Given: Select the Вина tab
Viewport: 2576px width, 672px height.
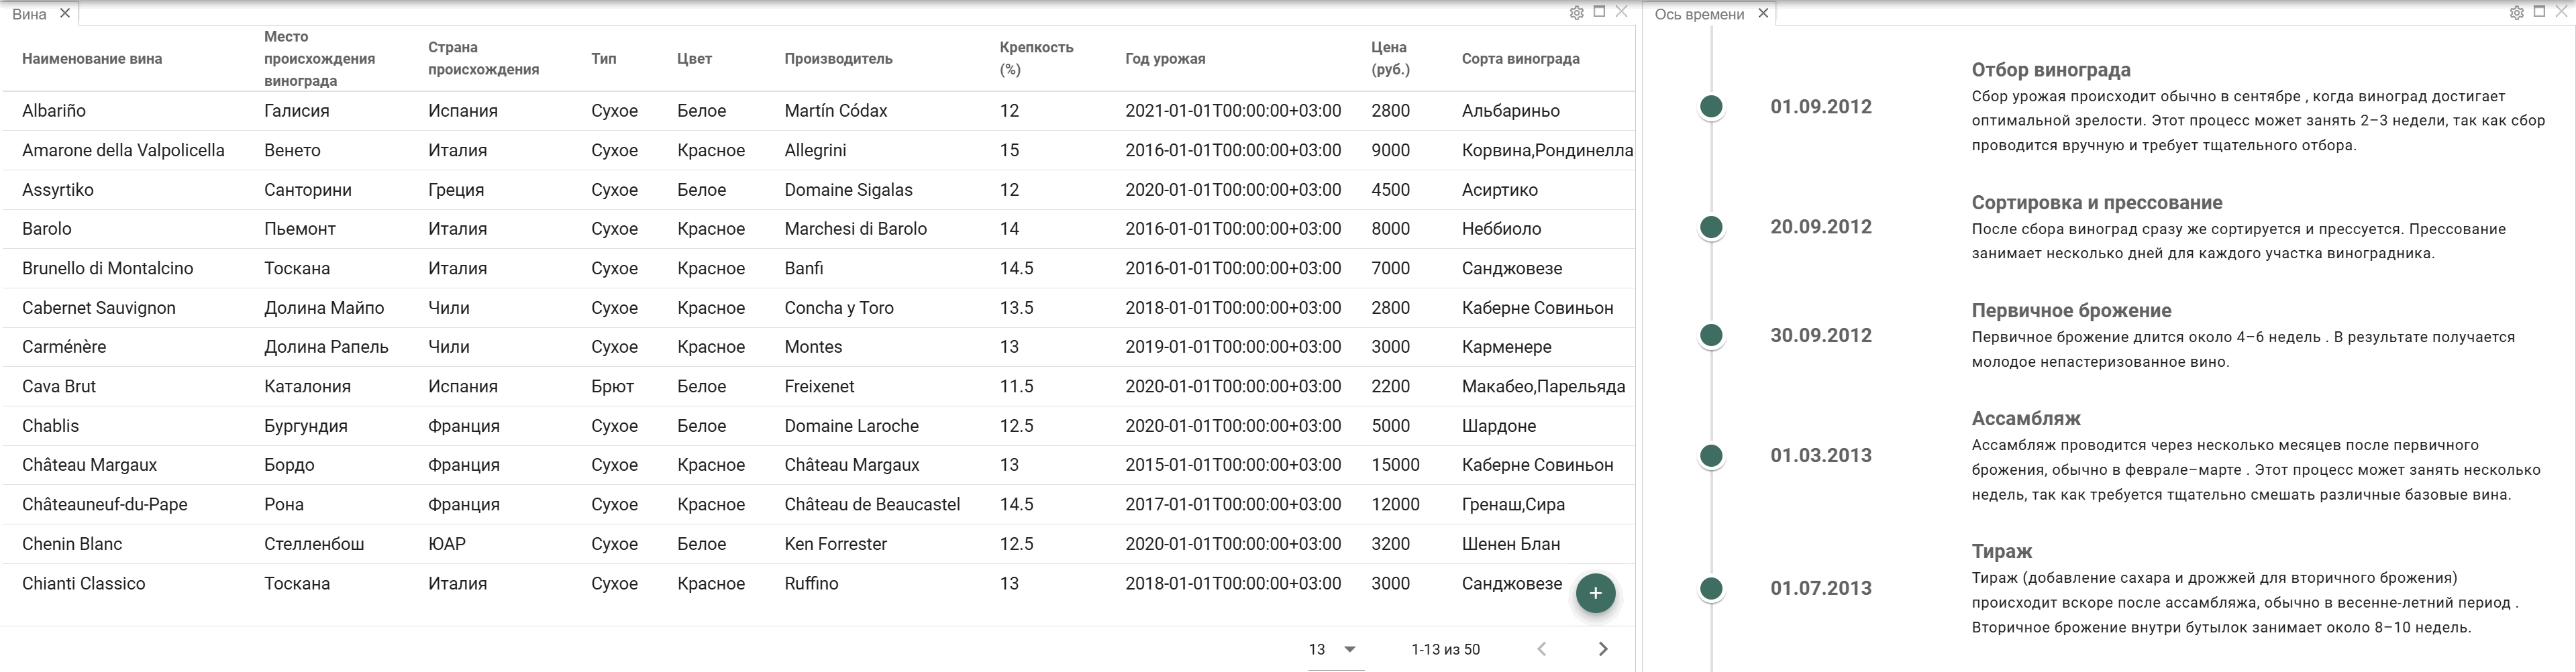Looking at the screenshot, I should click(30, 14).
